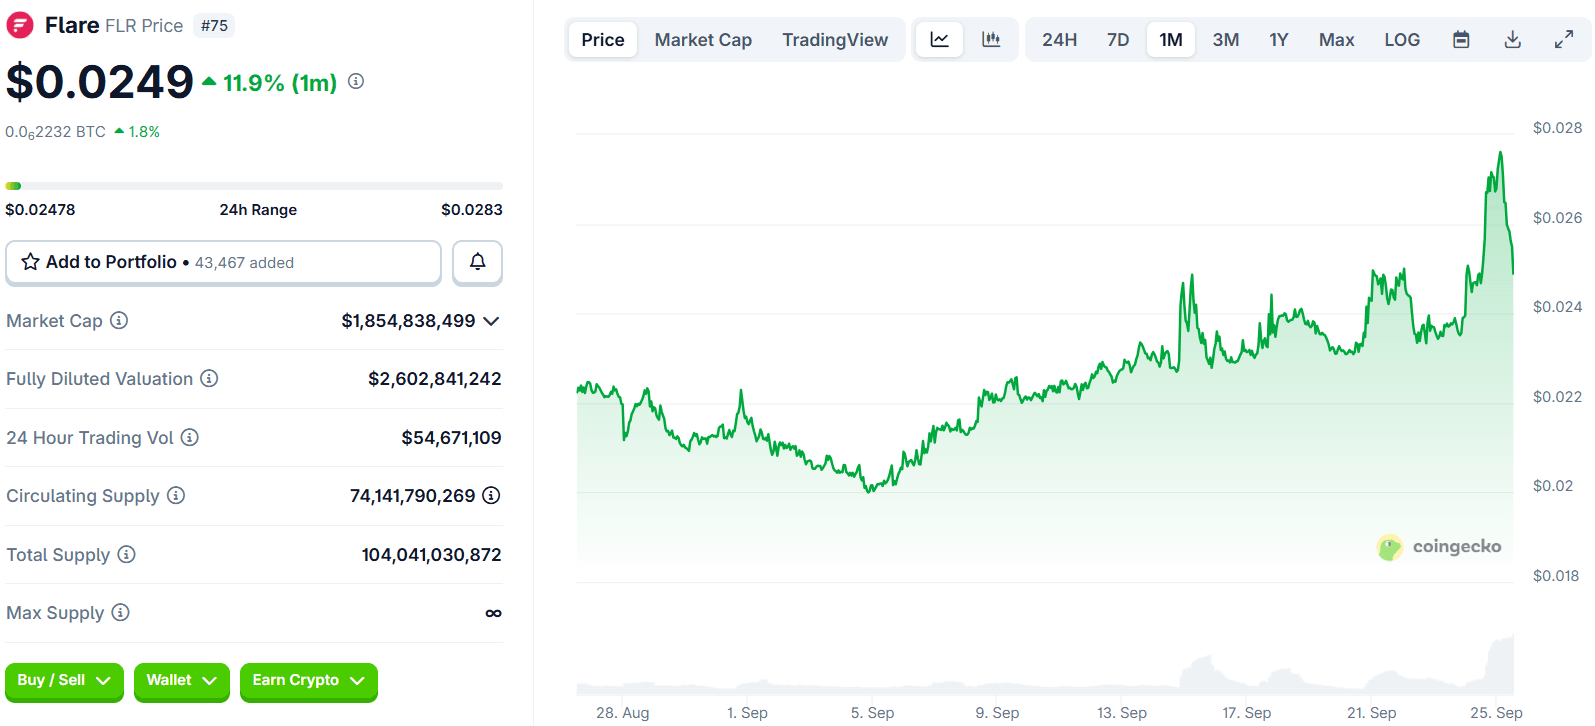Viewport: 1595px width, 726px height.
Task: Toggle LOG scale on chart
Action: click(x=1402, y=40)
